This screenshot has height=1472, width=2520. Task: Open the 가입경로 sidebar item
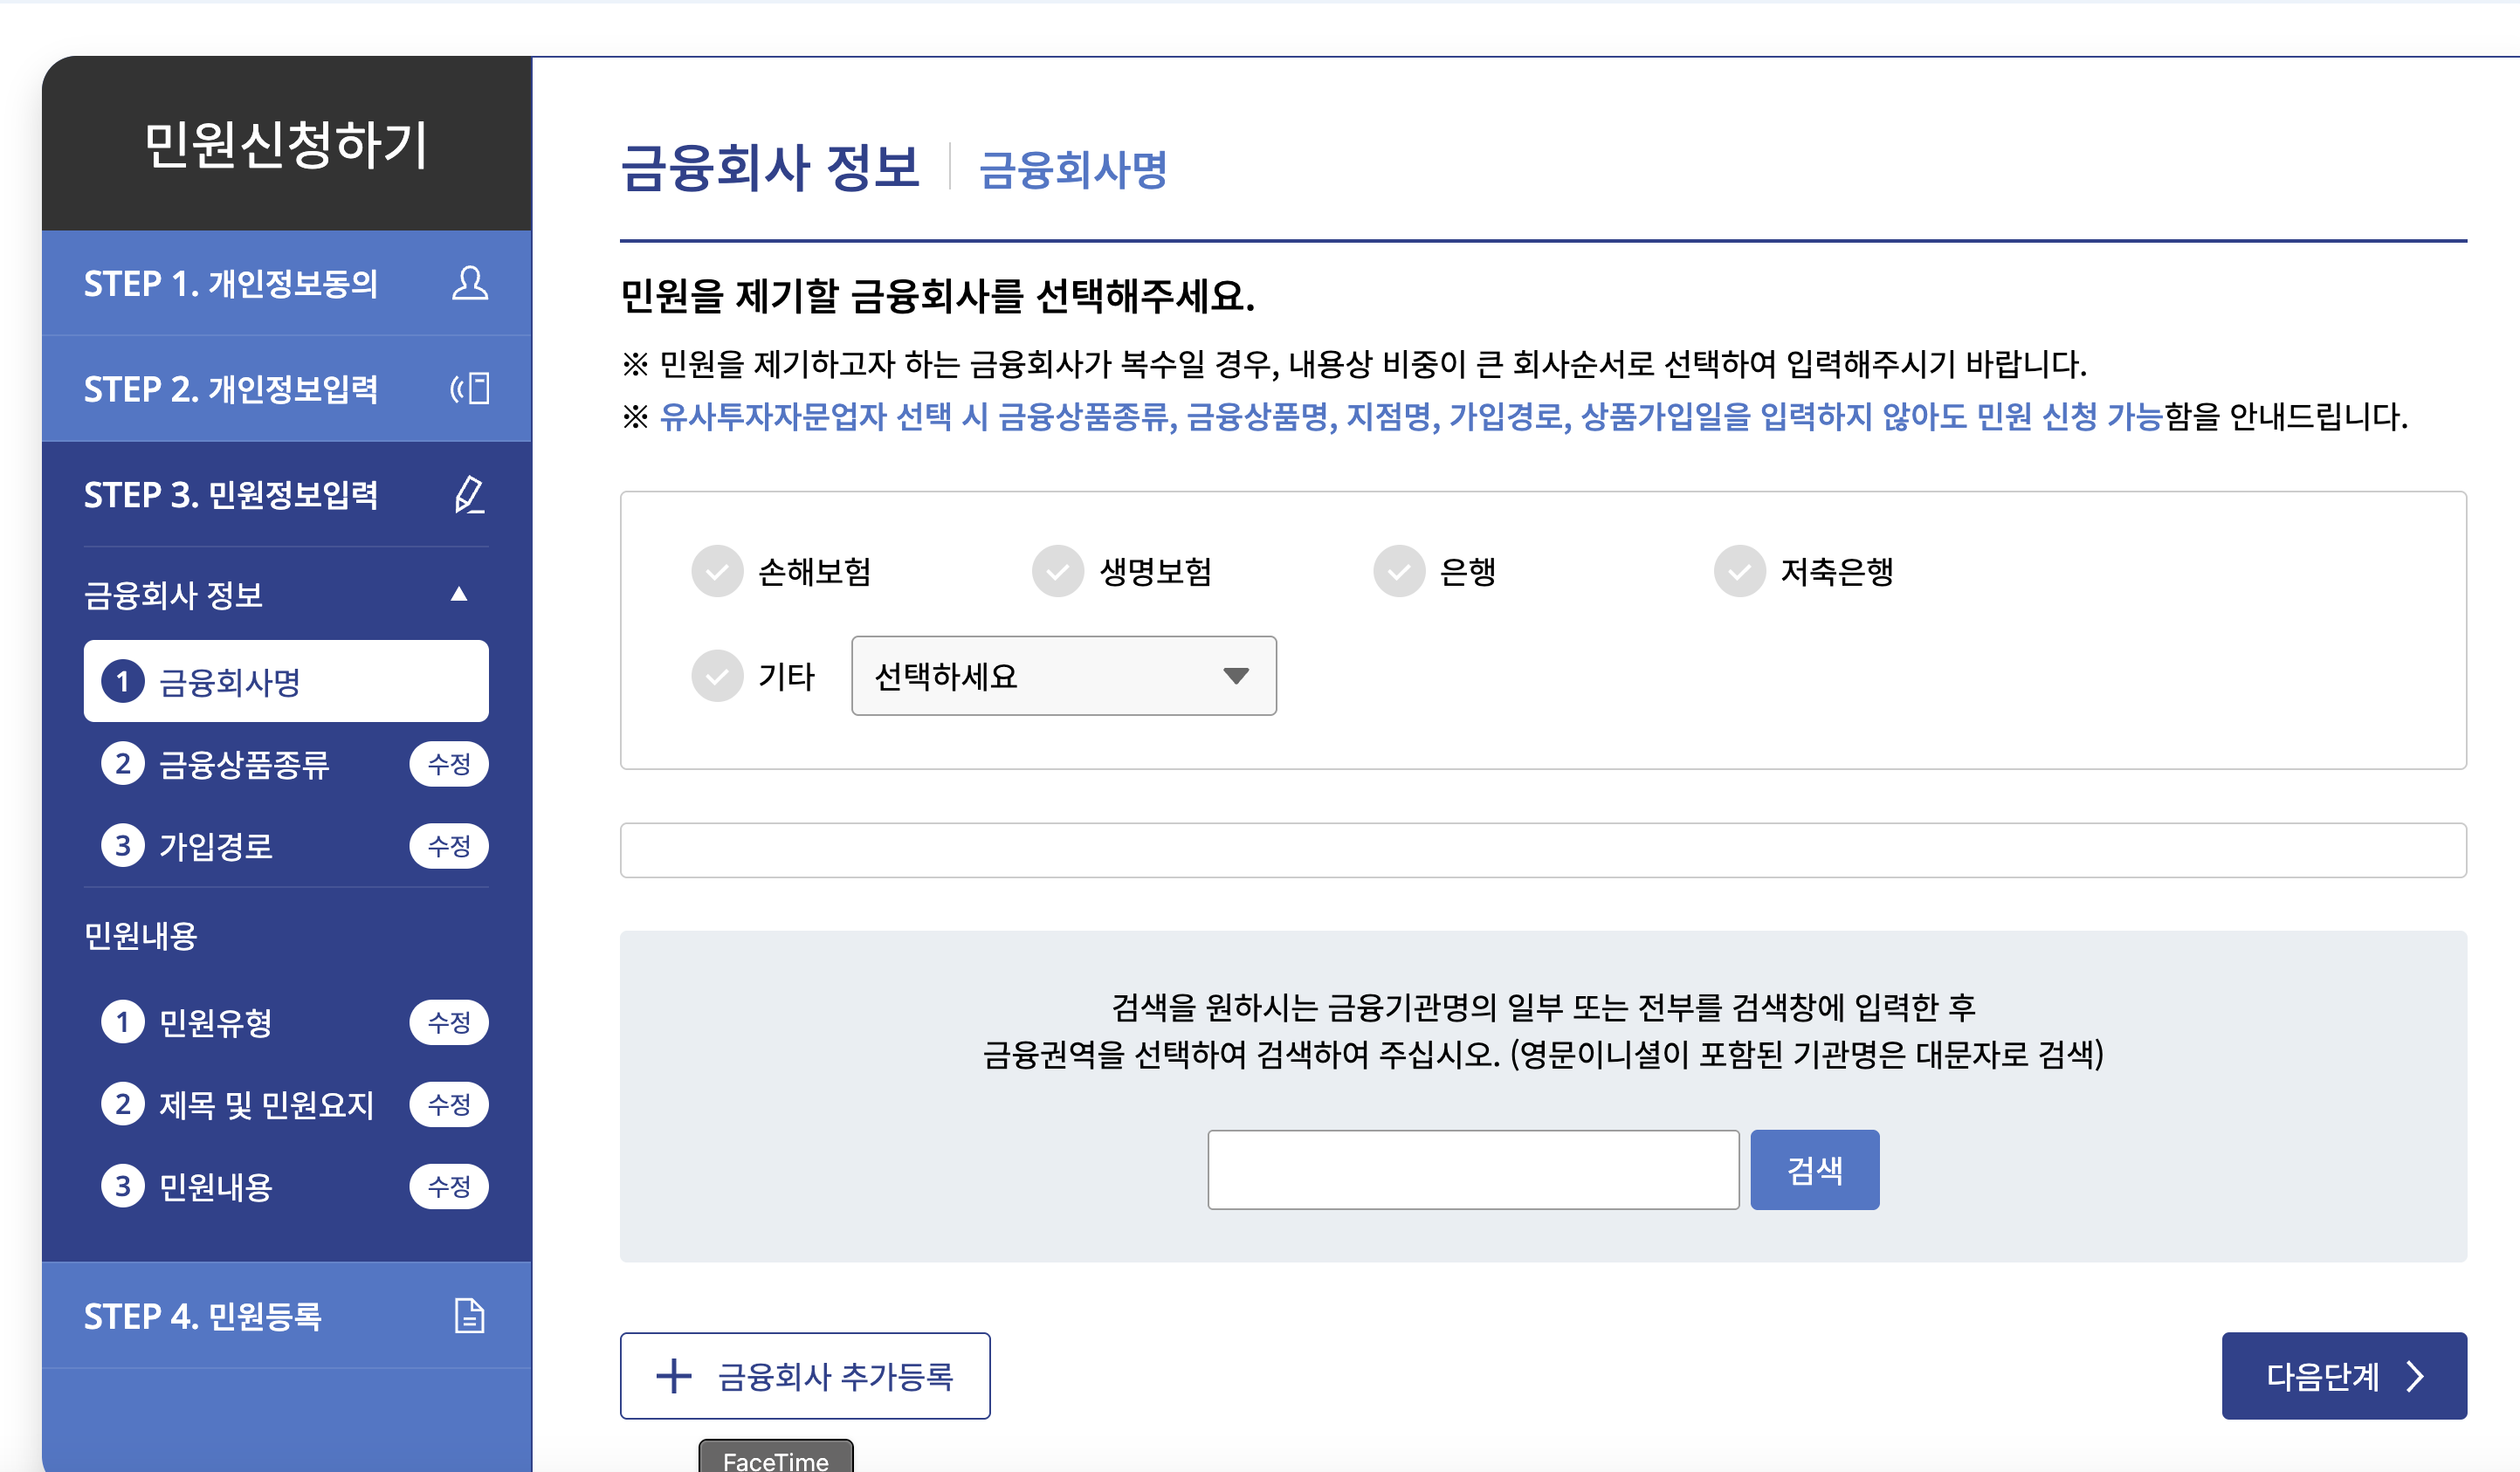[x=216, y=847]
